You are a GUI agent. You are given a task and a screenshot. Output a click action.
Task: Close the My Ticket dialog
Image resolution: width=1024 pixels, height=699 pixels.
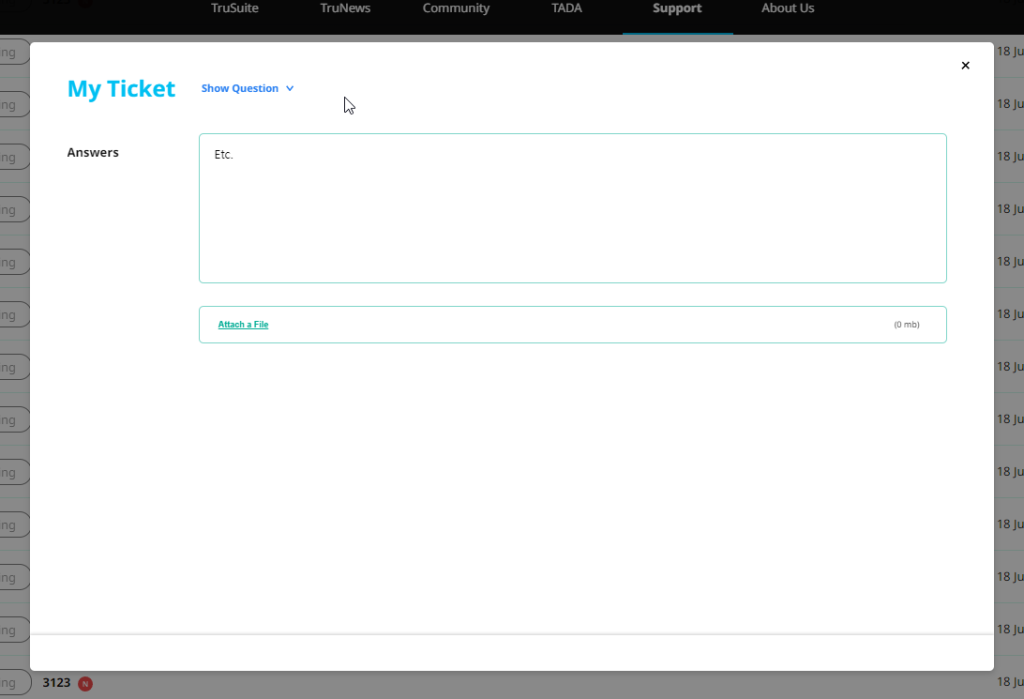pos(965,66)
